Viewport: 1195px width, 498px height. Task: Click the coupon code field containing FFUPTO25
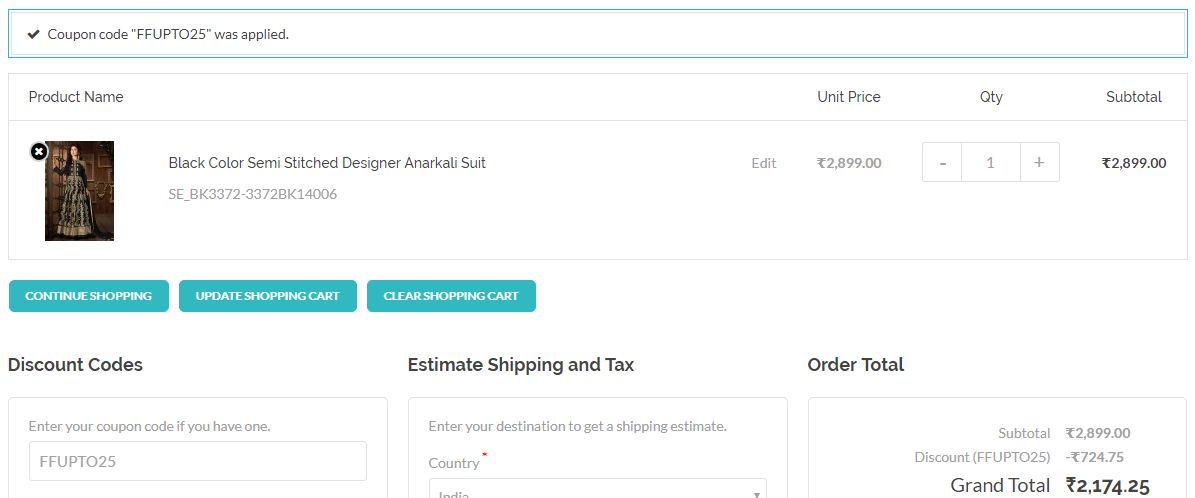198,461
